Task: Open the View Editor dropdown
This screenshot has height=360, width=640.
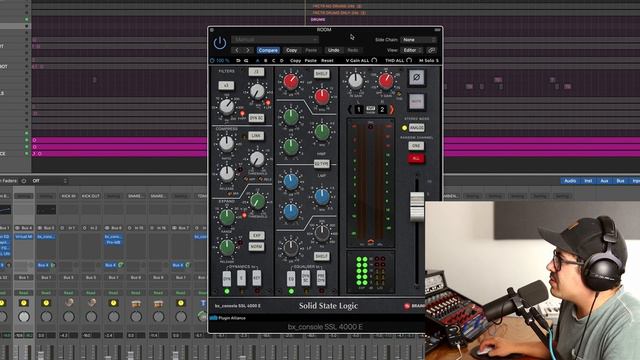Action: coord(412,50)
